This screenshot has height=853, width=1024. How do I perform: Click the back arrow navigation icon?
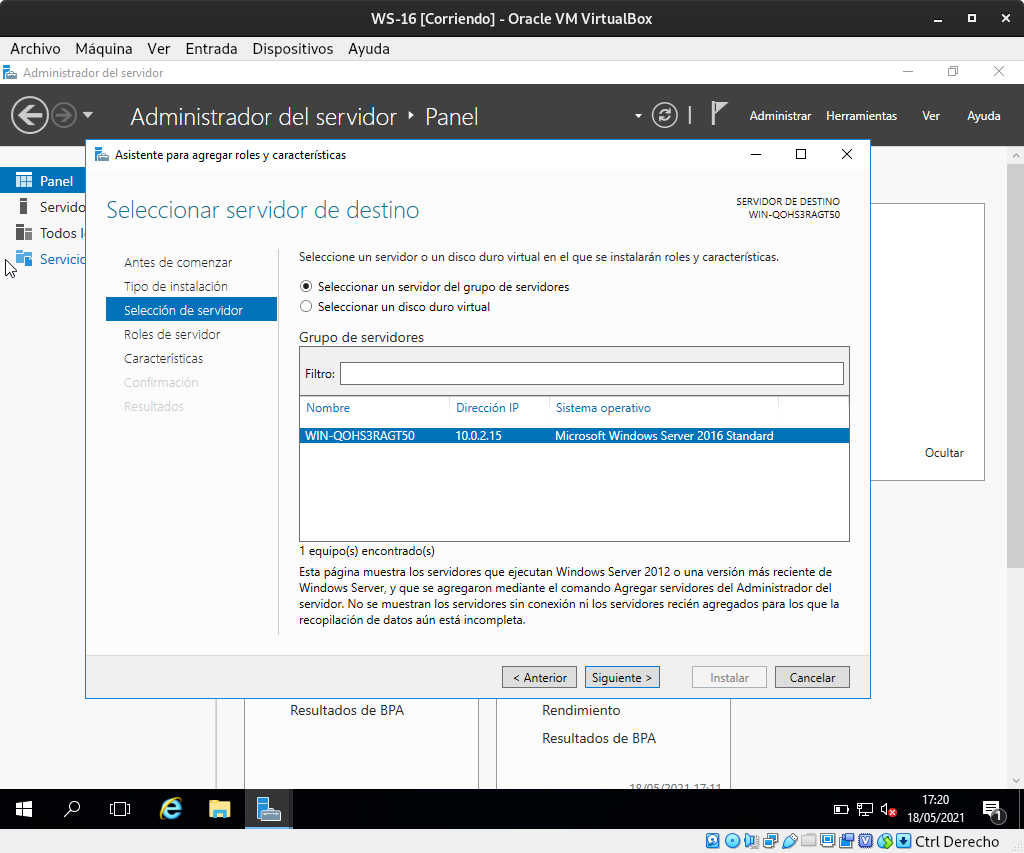[x=29, y=115]
